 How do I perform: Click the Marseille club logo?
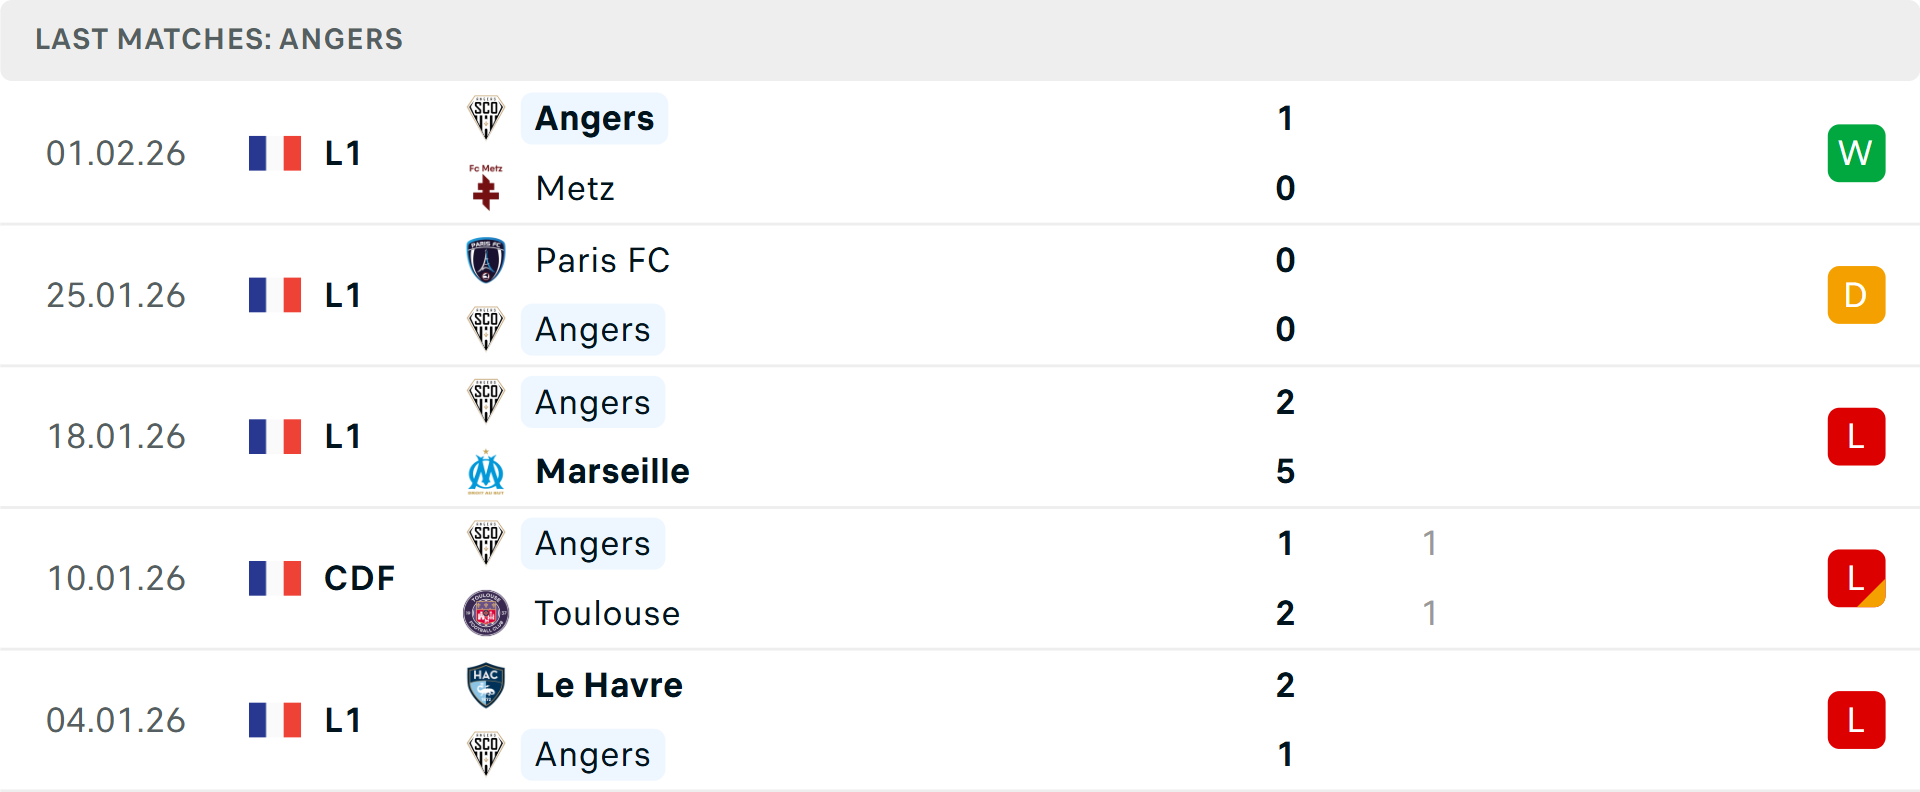tap(486, 472)
